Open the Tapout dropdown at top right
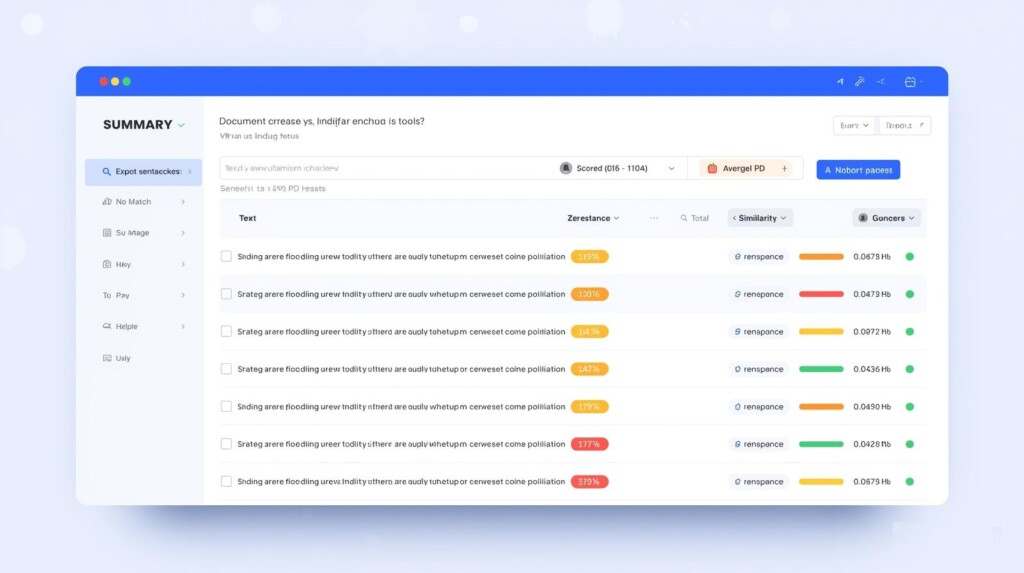The image size is (1024, 573). click(904, 125)
